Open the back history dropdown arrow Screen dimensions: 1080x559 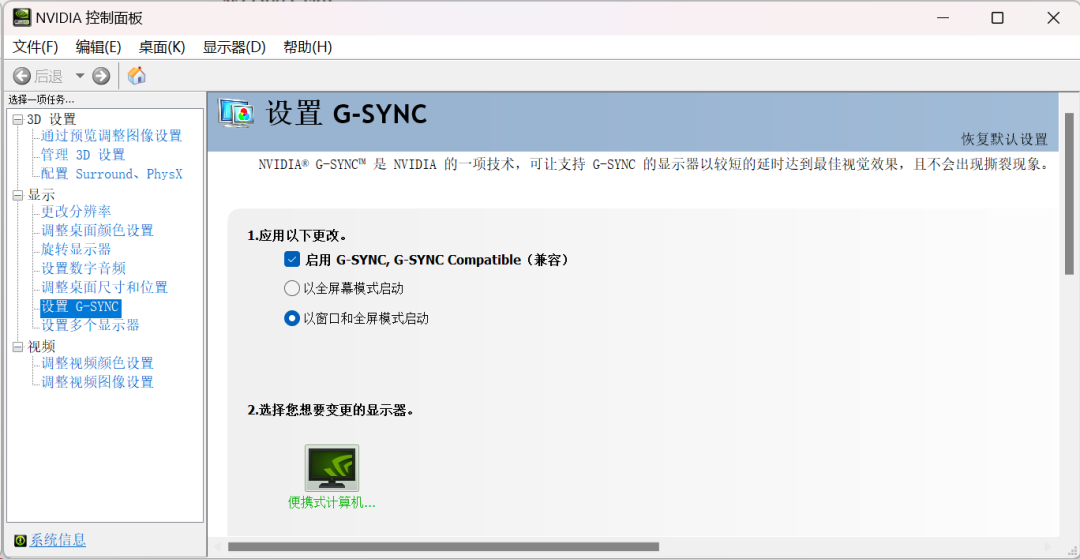click(x=79, y=76)
